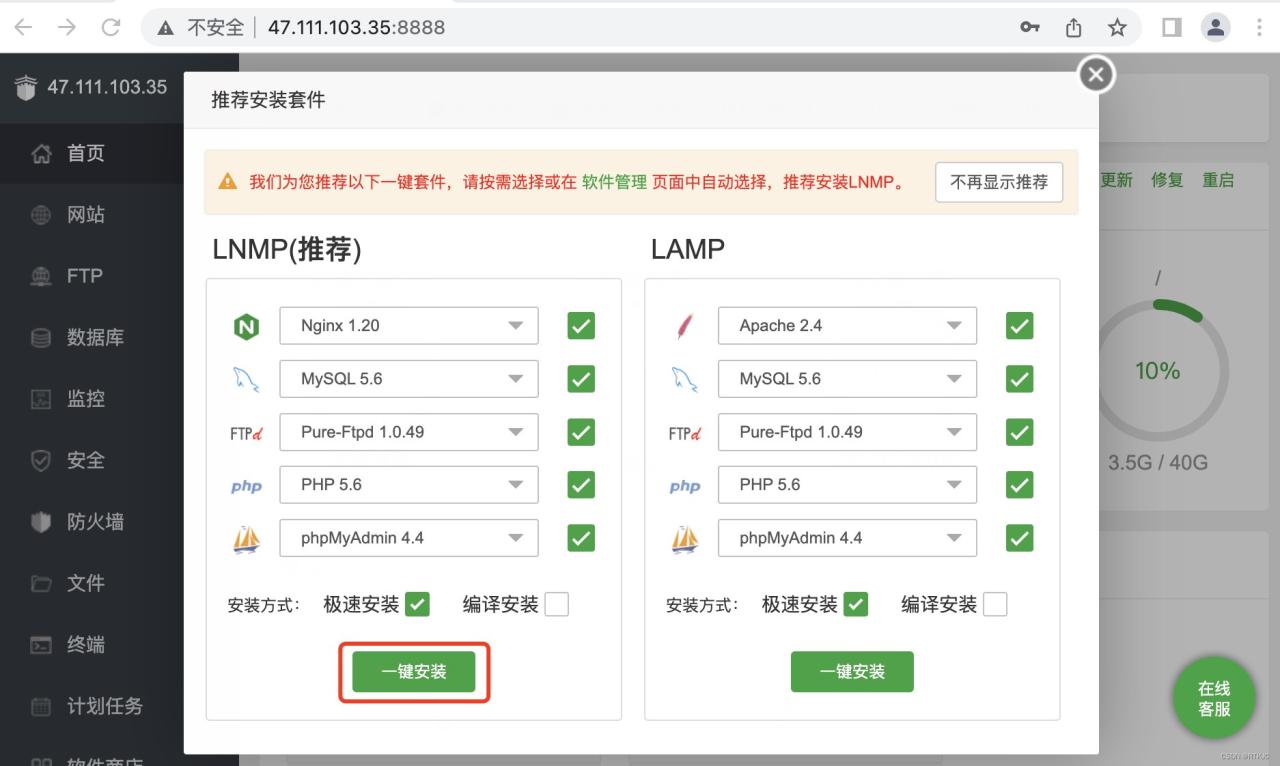Click the Nginx logo icon
The height and width of the screenshot is (766, 1280).
tap(246, 326)
